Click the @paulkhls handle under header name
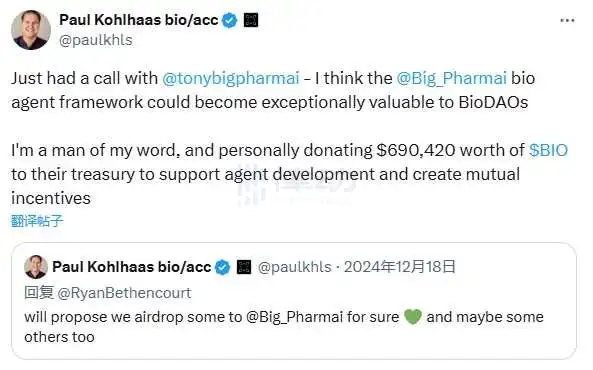This screenshot has height=370, width=593. [96, 40]
